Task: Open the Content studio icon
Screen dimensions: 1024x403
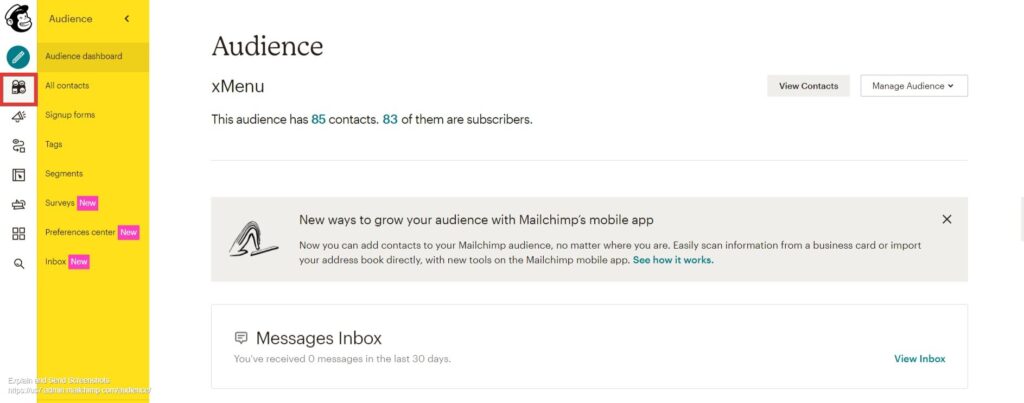Action: [x=18, y=204]
